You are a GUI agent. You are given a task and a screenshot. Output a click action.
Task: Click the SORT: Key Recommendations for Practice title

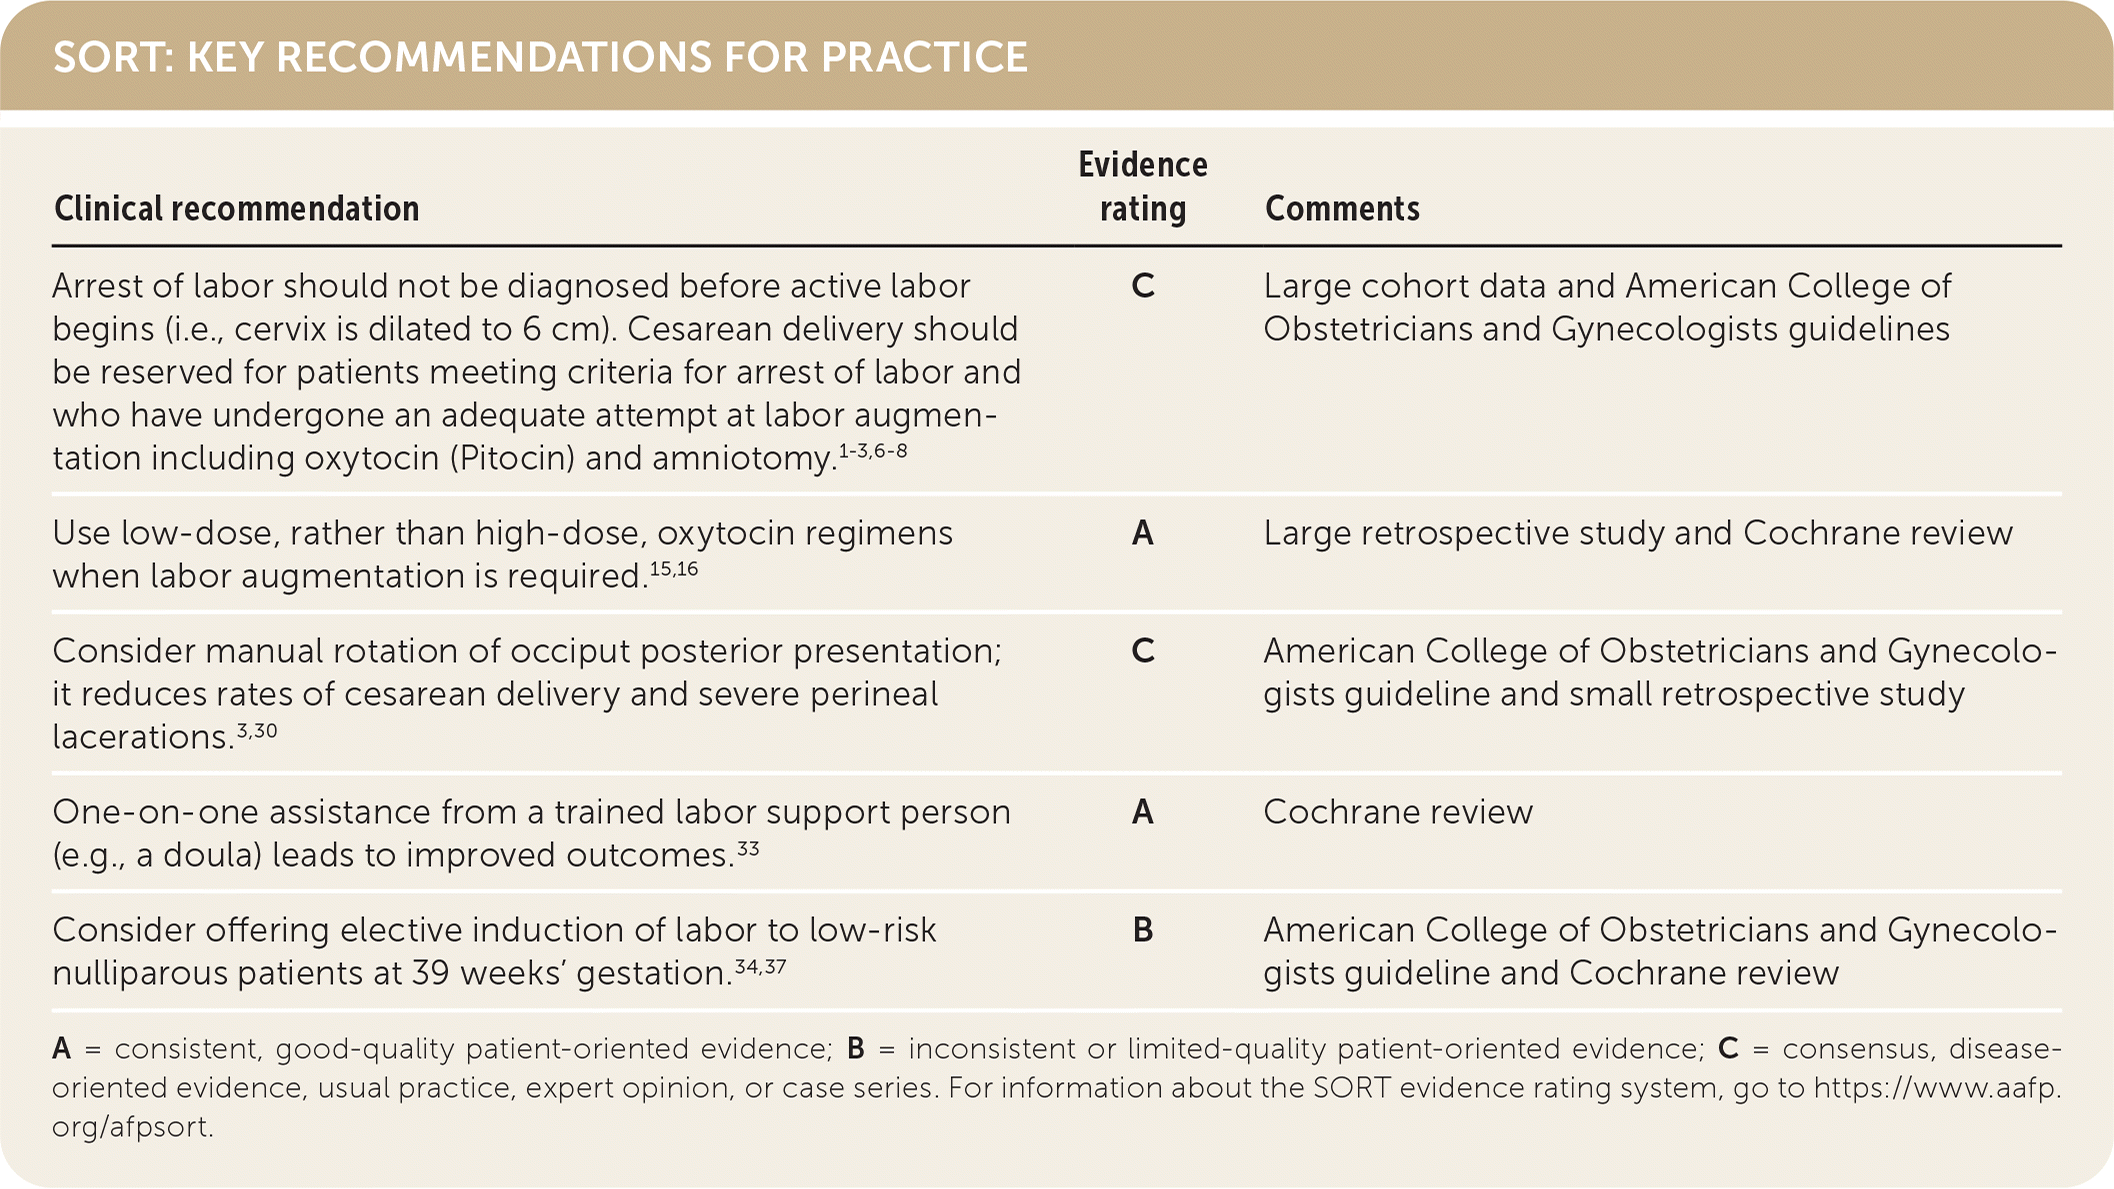[540, 57]
